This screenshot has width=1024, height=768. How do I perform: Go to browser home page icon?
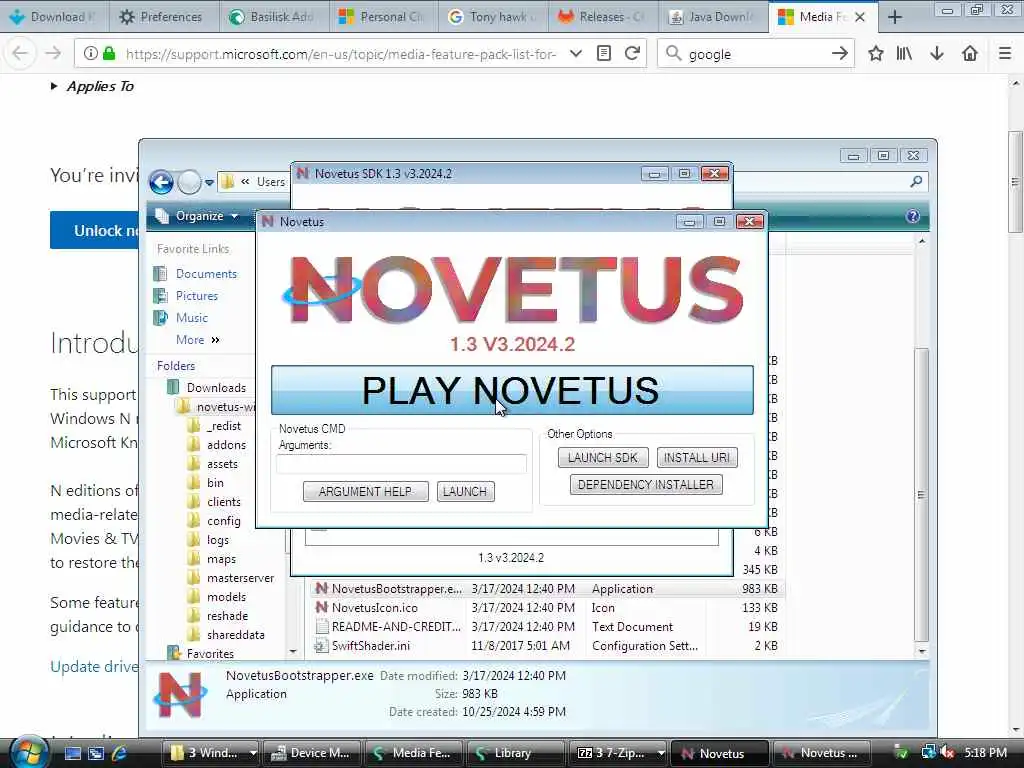coord(970,54)
